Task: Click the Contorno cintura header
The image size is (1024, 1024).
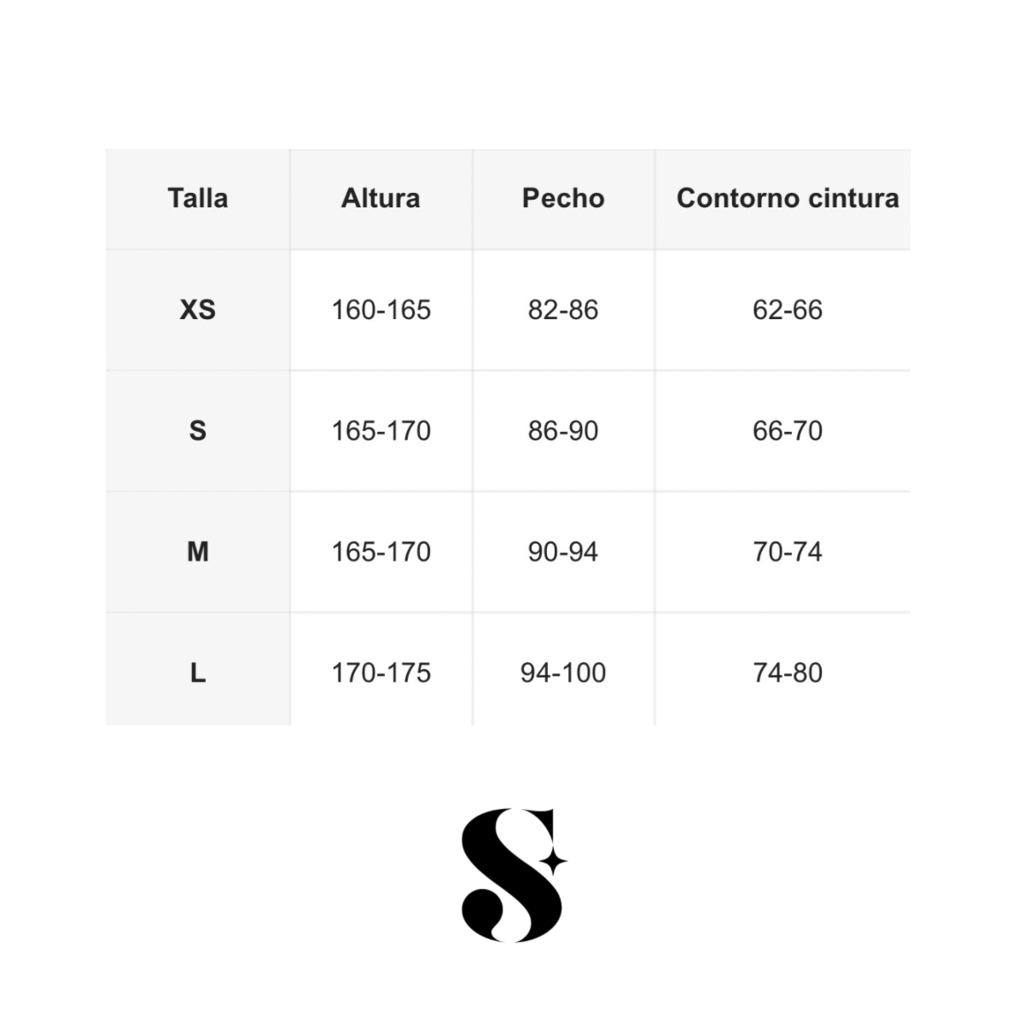Action: (x=788, y=199)
